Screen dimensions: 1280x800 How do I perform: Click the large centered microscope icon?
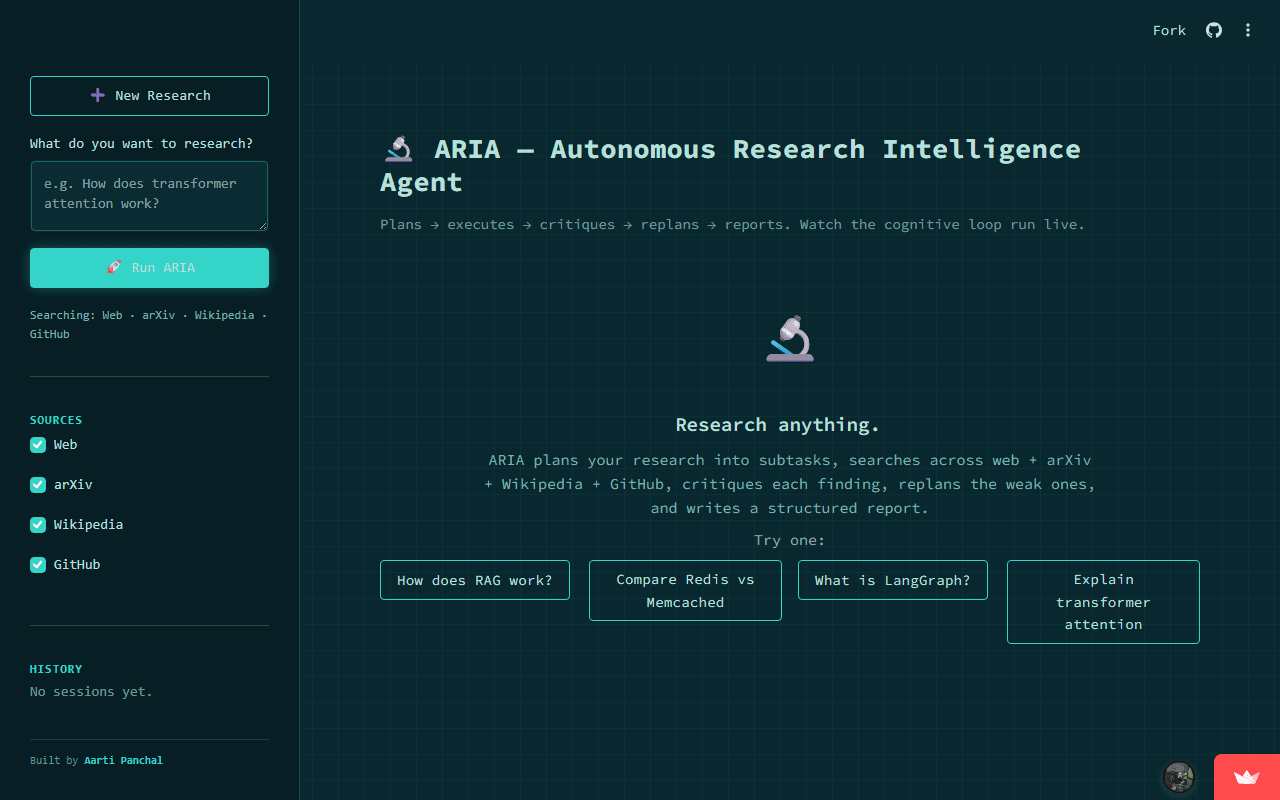tap(791, 338)
